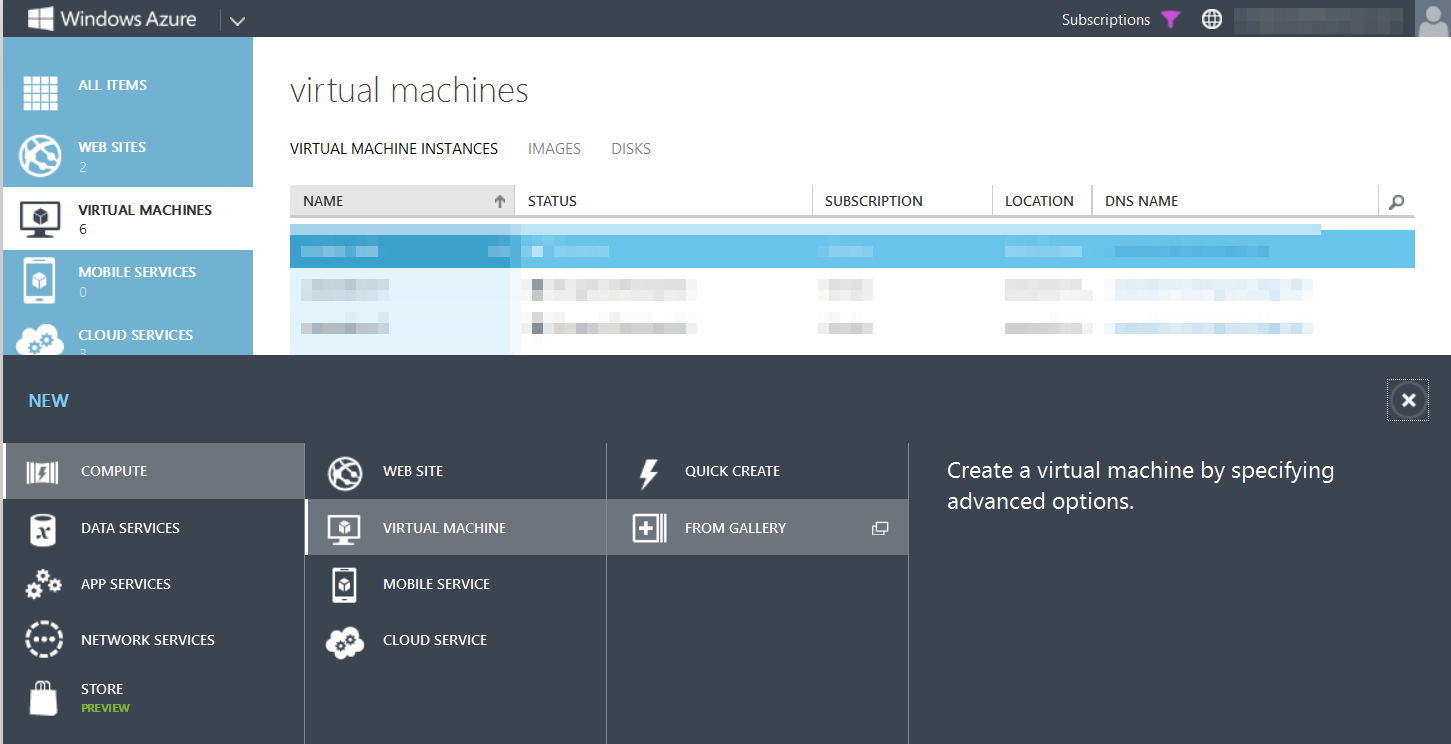Choose Mobile Service in the New panel
The width and height of the screenshot is (1451, 744).
456,584
